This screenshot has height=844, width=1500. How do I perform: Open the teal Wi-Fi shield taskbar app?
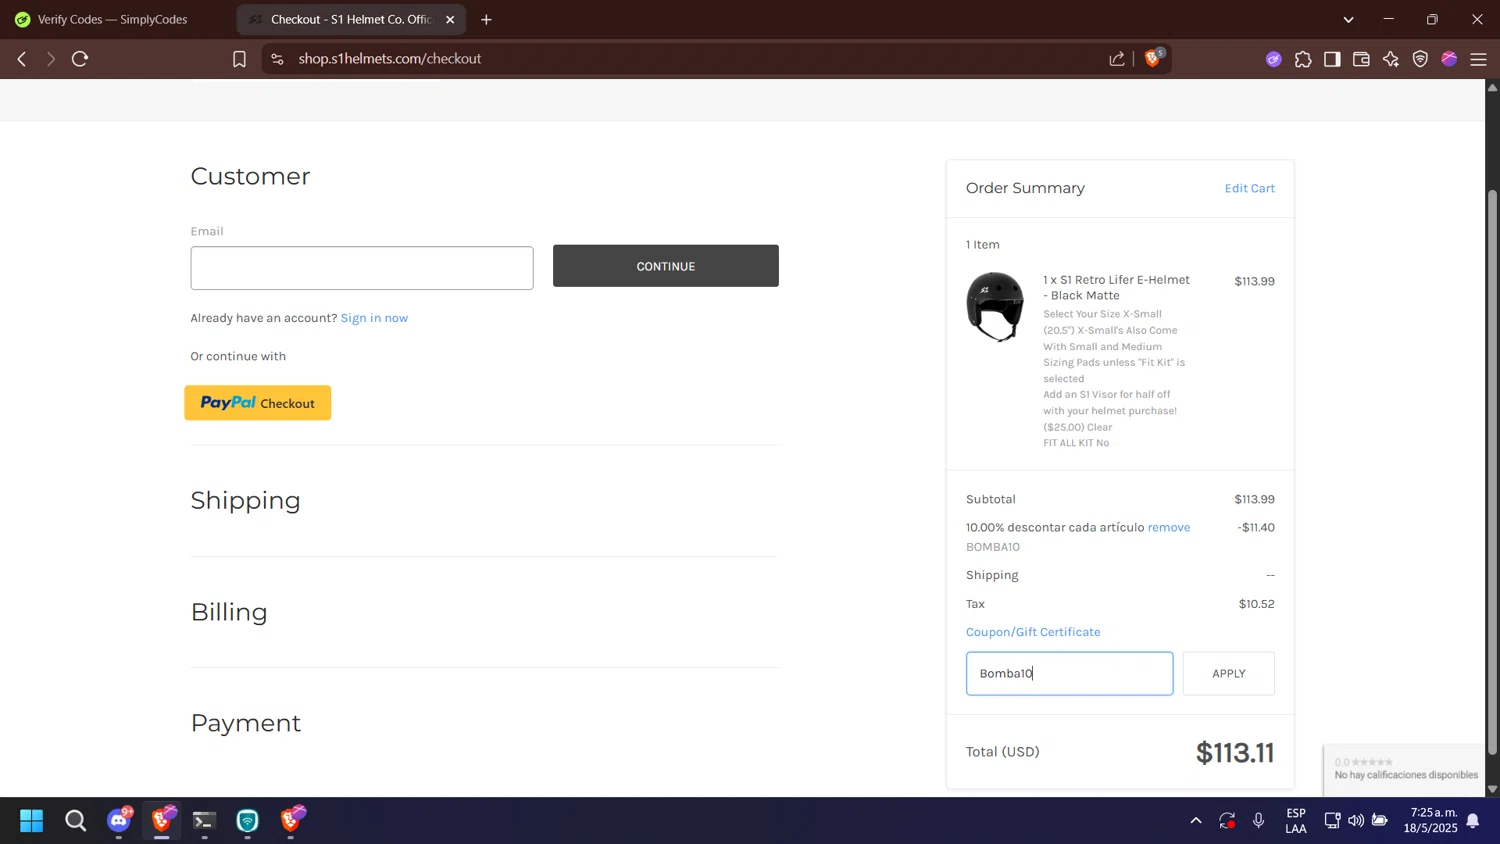(x=247, y=821)
